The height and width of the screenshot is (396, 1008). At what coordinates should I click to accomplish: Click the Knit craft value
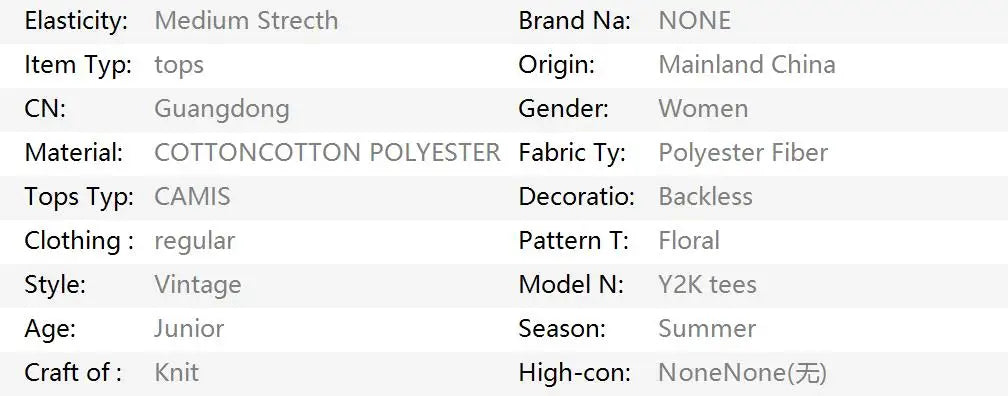click(177, 372)
